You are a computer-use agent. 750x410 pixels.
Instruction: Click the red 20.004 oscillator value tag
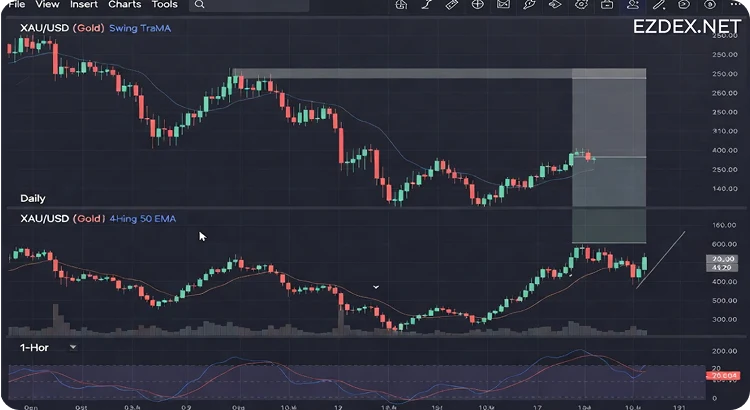[723, 376]
